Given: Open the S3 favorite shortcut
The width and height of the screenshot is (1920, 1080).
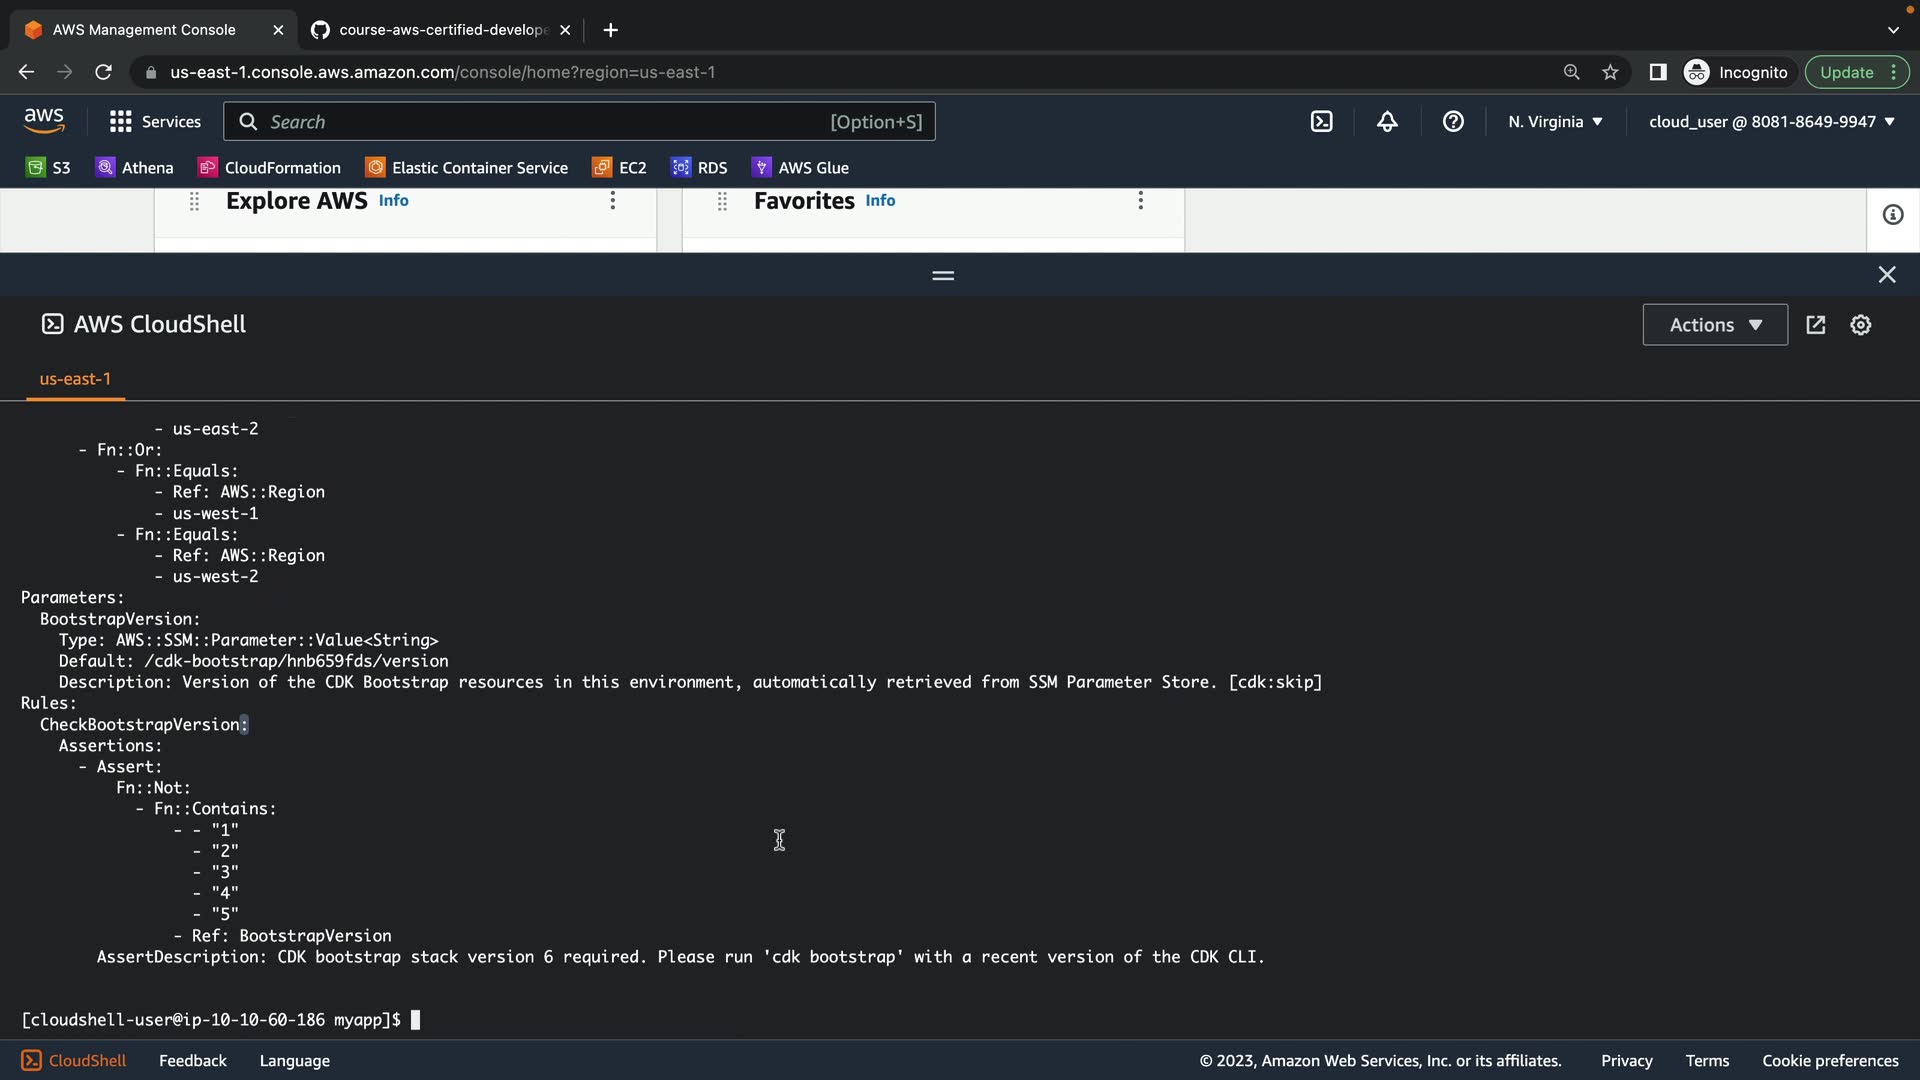Looking at the screenshot, I should point(48,168).
